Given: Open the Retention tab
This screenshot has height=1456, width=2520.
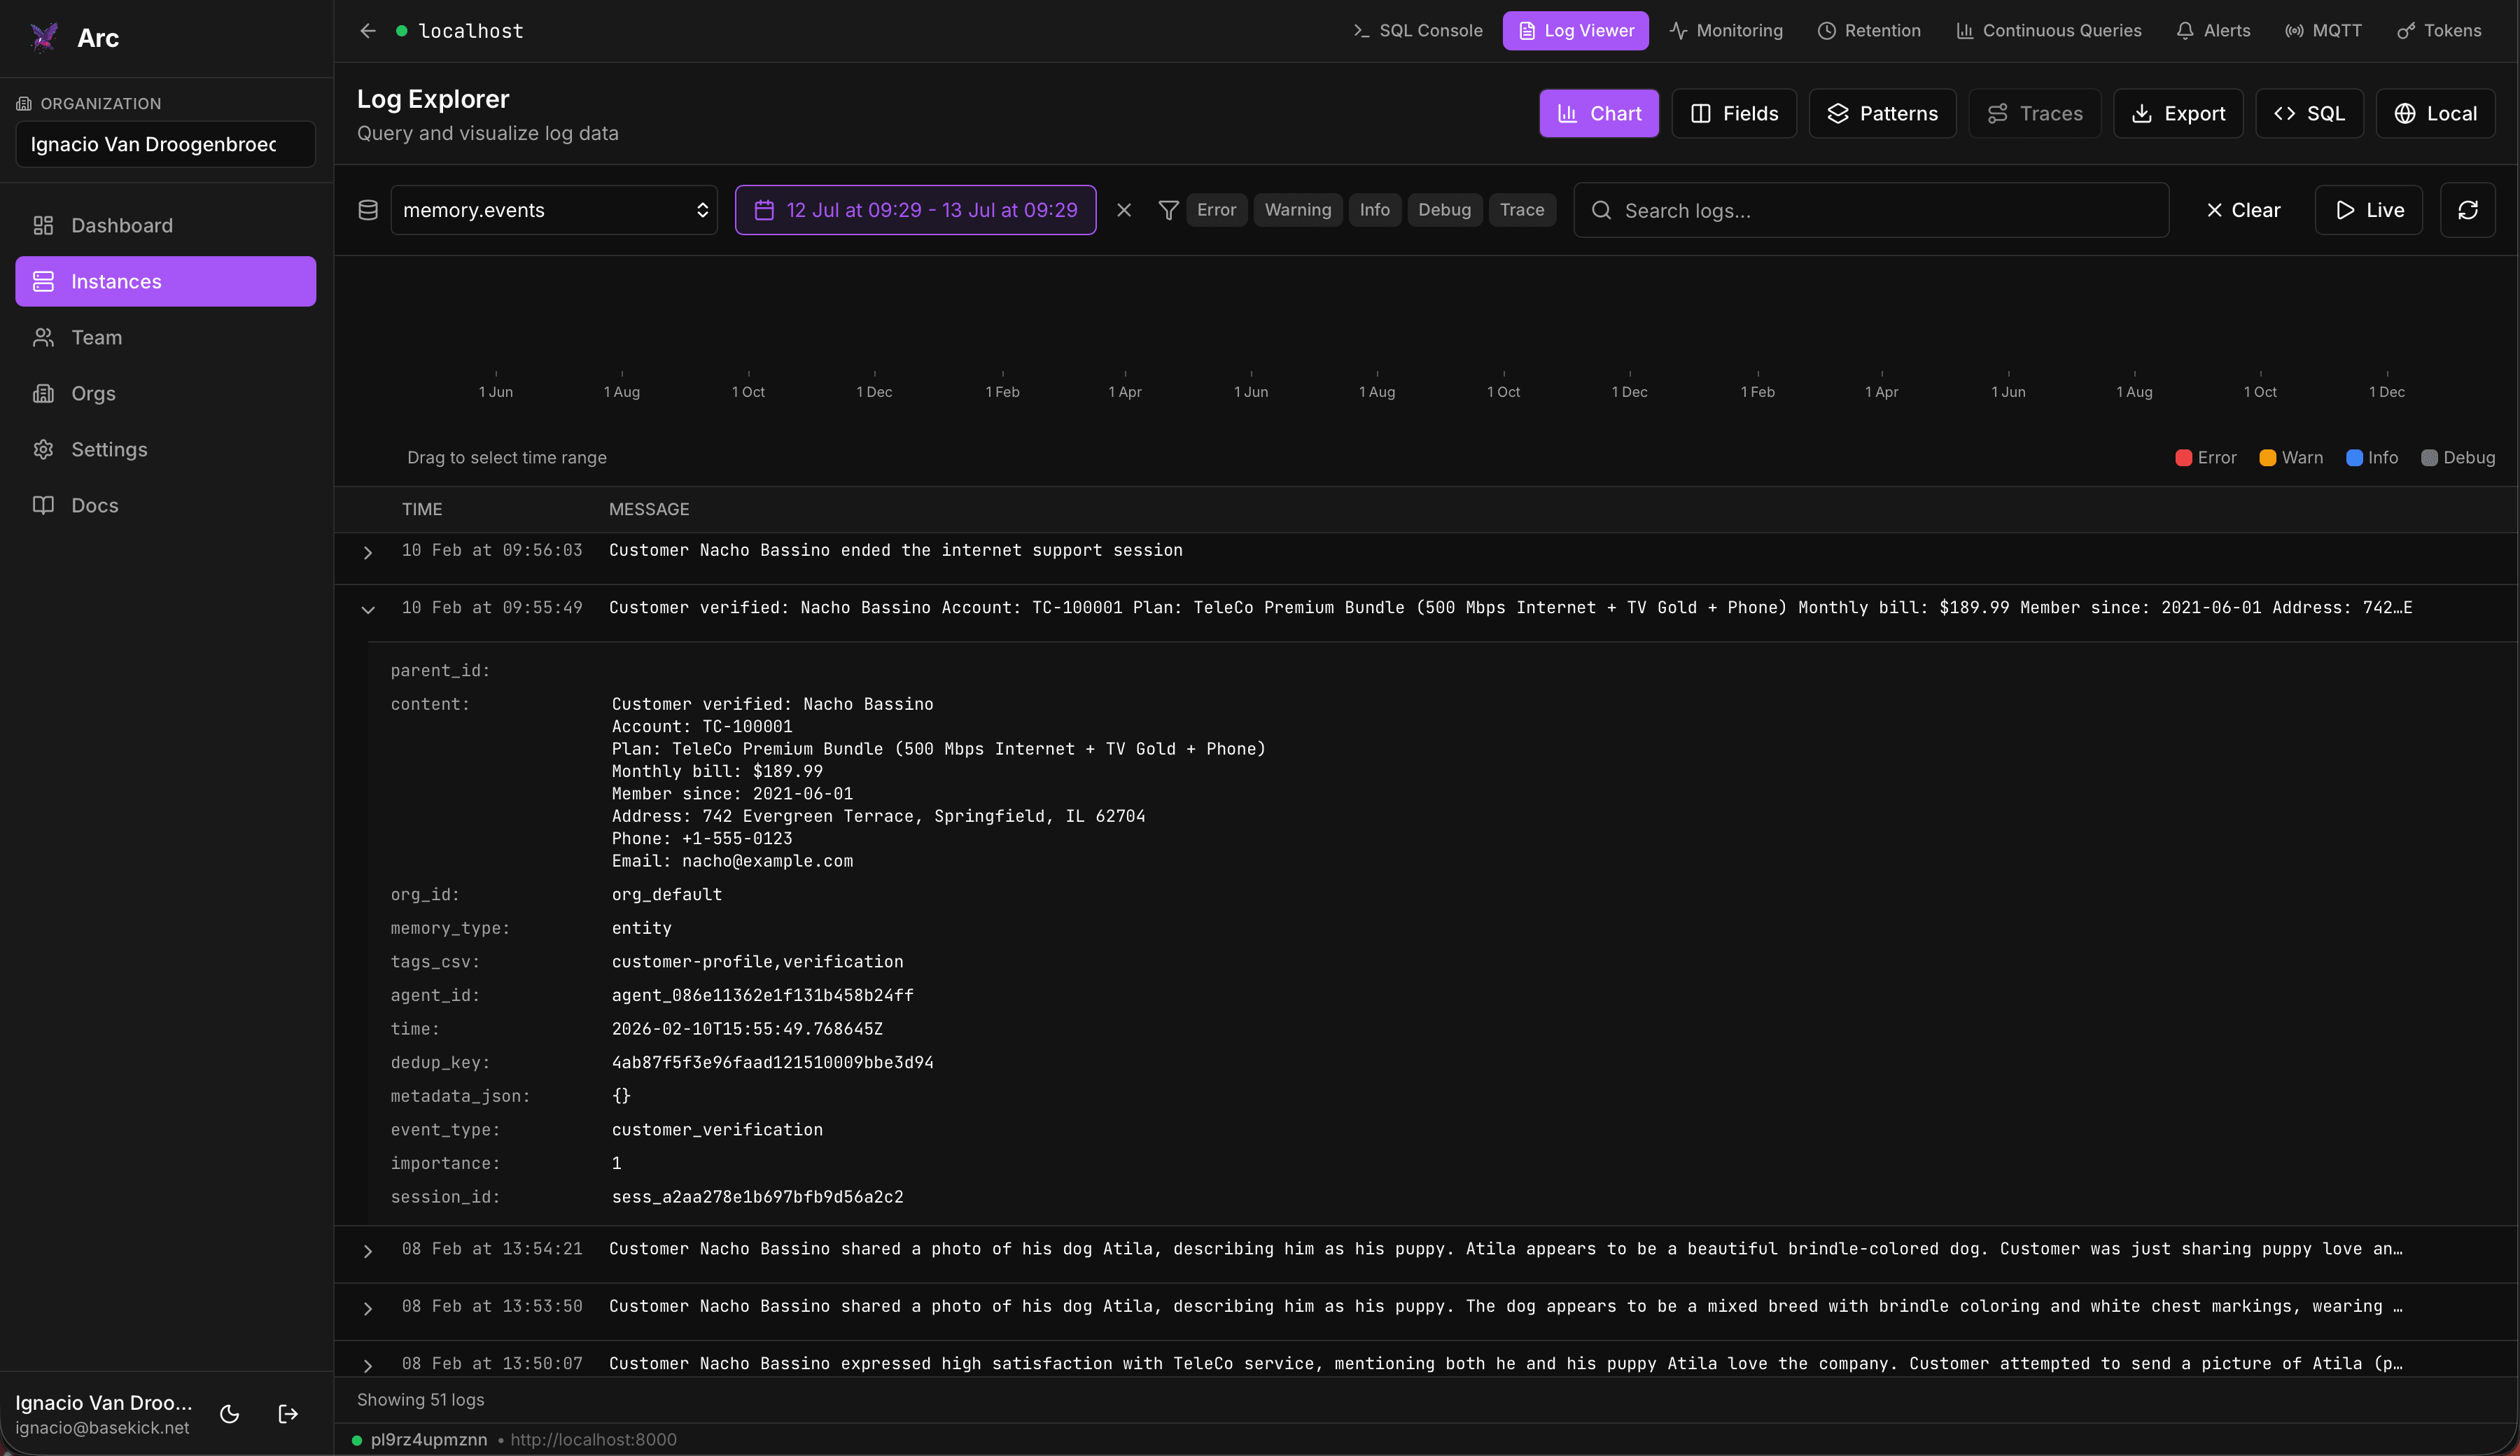Looking at the screenshot, I should (x=1869, y=31).
